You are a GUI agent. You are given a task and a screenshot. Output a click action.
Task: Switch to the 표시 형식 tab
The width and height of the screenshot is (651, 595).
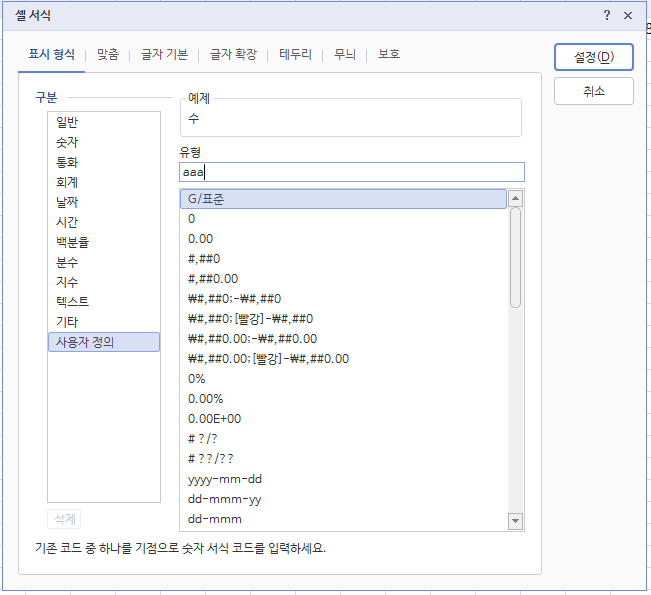pyautogui.click(x=51, y=54)
